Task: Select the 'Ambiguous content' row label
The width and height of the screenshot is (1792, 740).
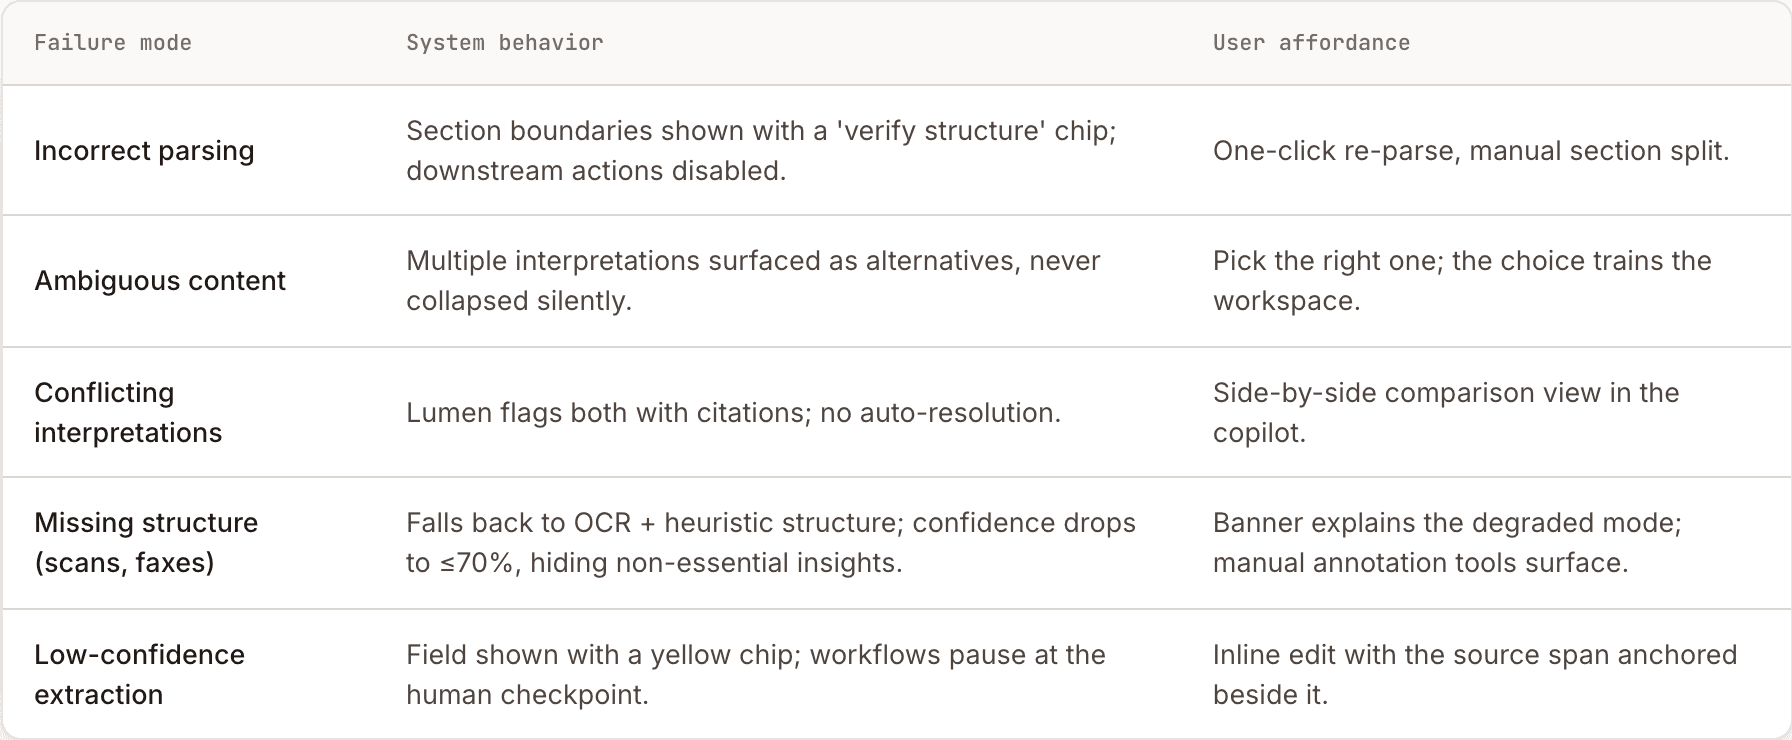Action: (x=160, y=281)
